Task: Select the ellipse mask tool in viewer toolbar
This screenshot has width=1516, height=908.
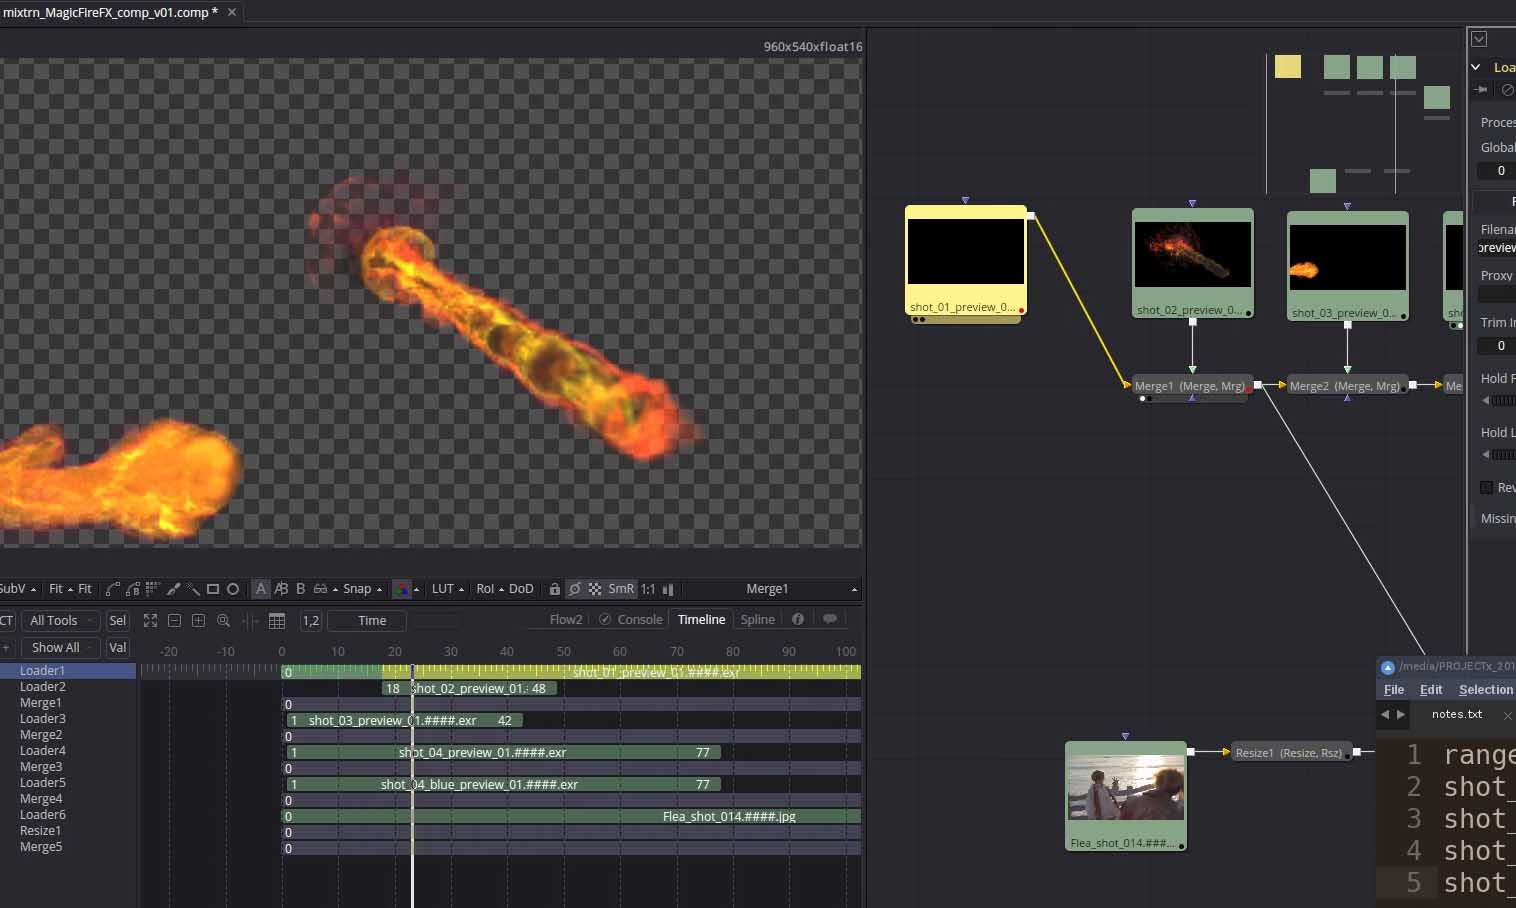Action: (x=233, y=589)
